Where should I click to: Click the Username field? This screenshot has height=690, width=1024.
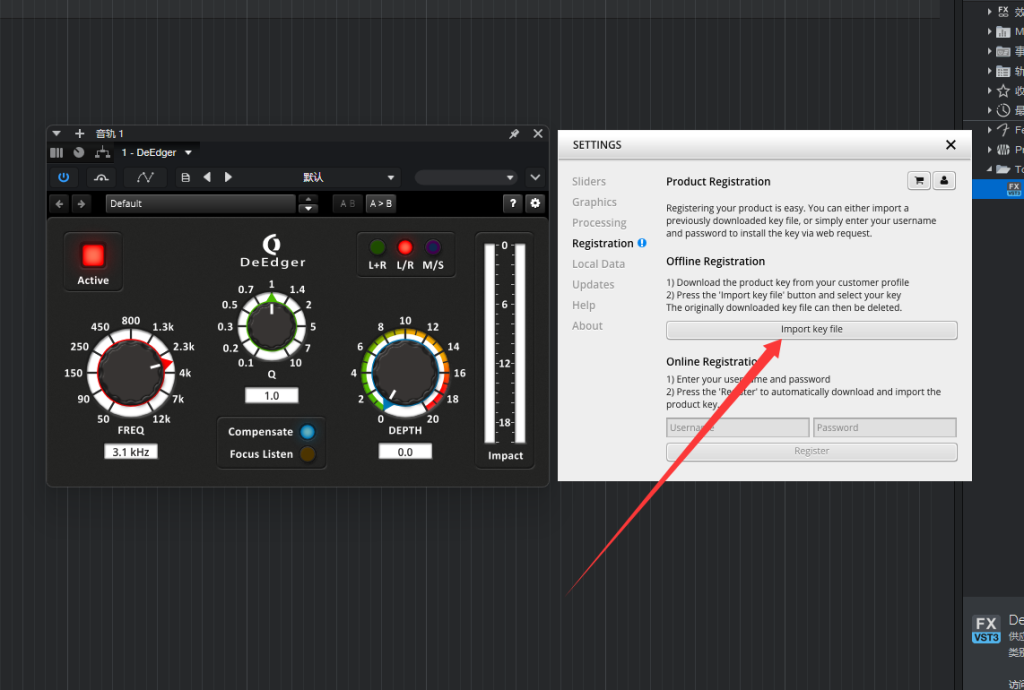tap(737, 428)
